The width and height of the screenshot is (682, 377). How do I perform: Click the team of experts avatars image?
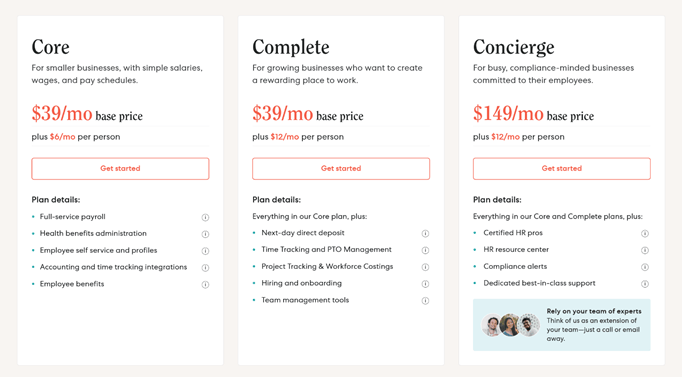pyautogui.click(x=511, y=325)
